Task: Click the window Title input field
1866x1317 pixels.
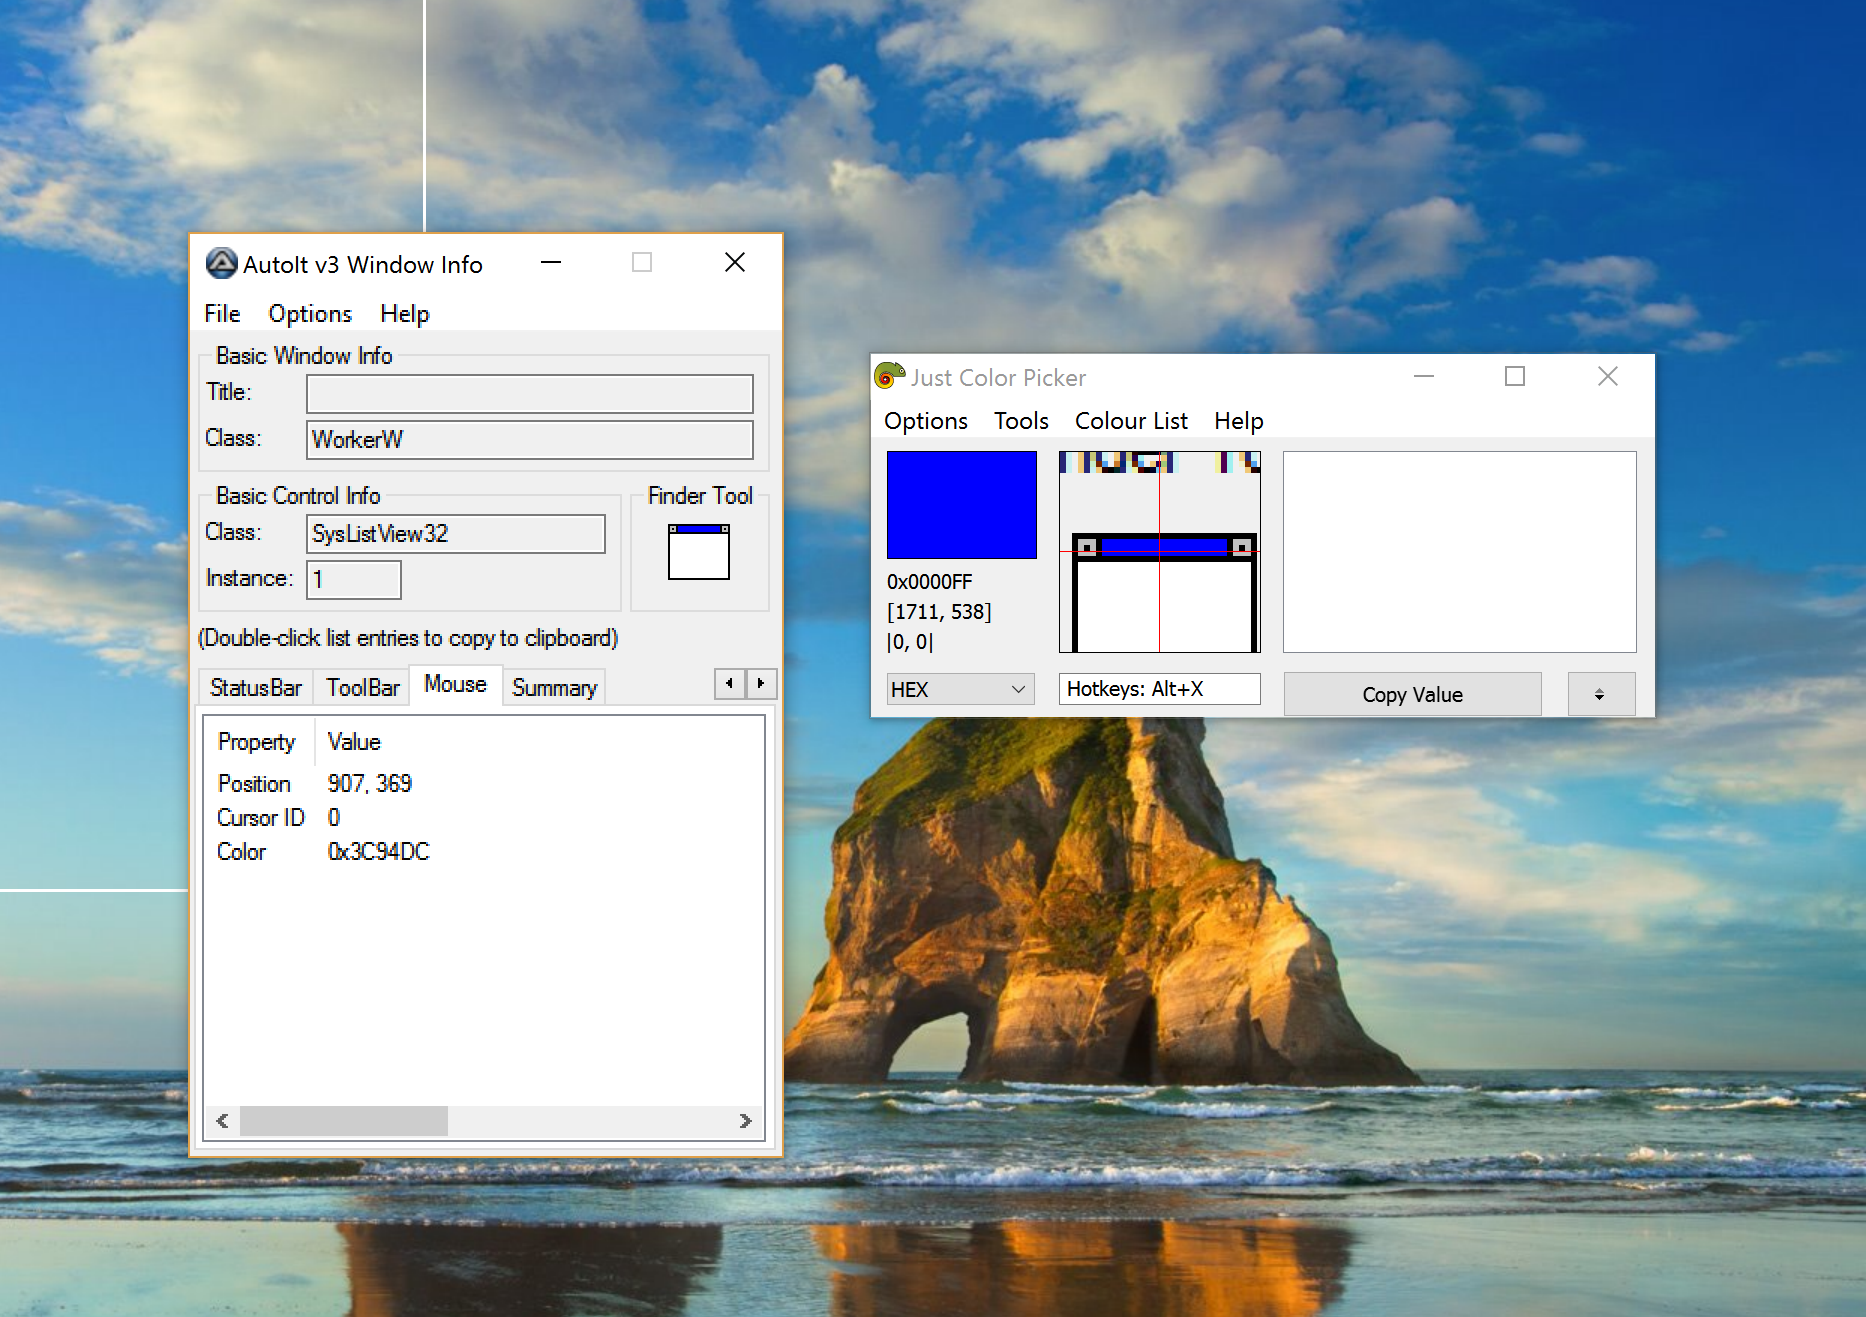Action: coord(529,394)
